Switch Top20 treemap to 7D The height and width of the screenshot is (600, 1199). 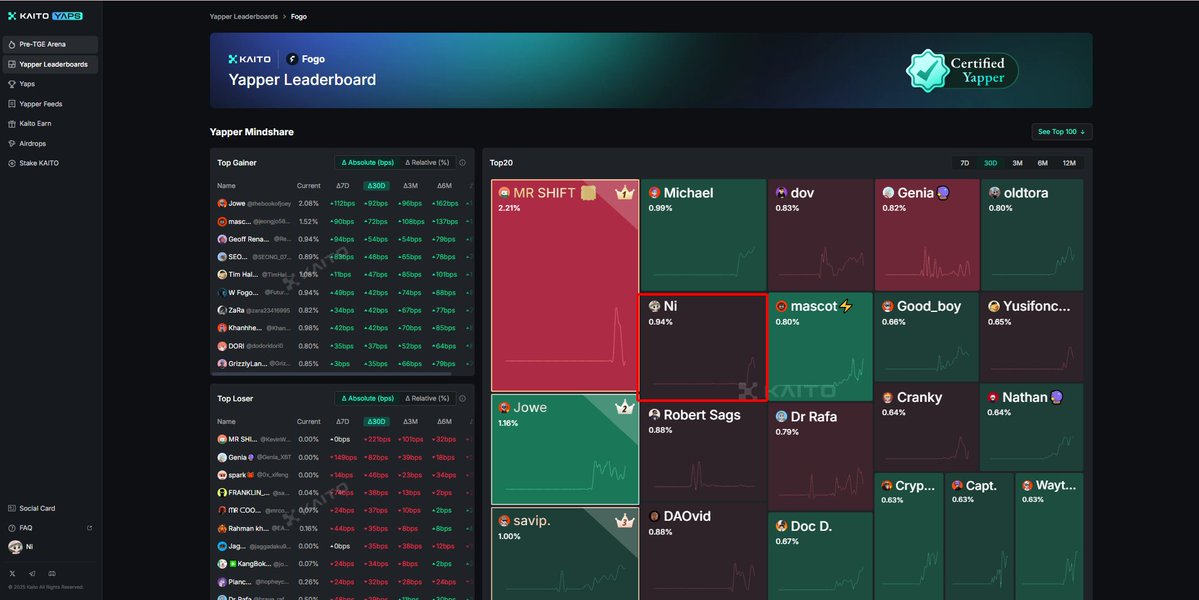(x=964, y=163)
